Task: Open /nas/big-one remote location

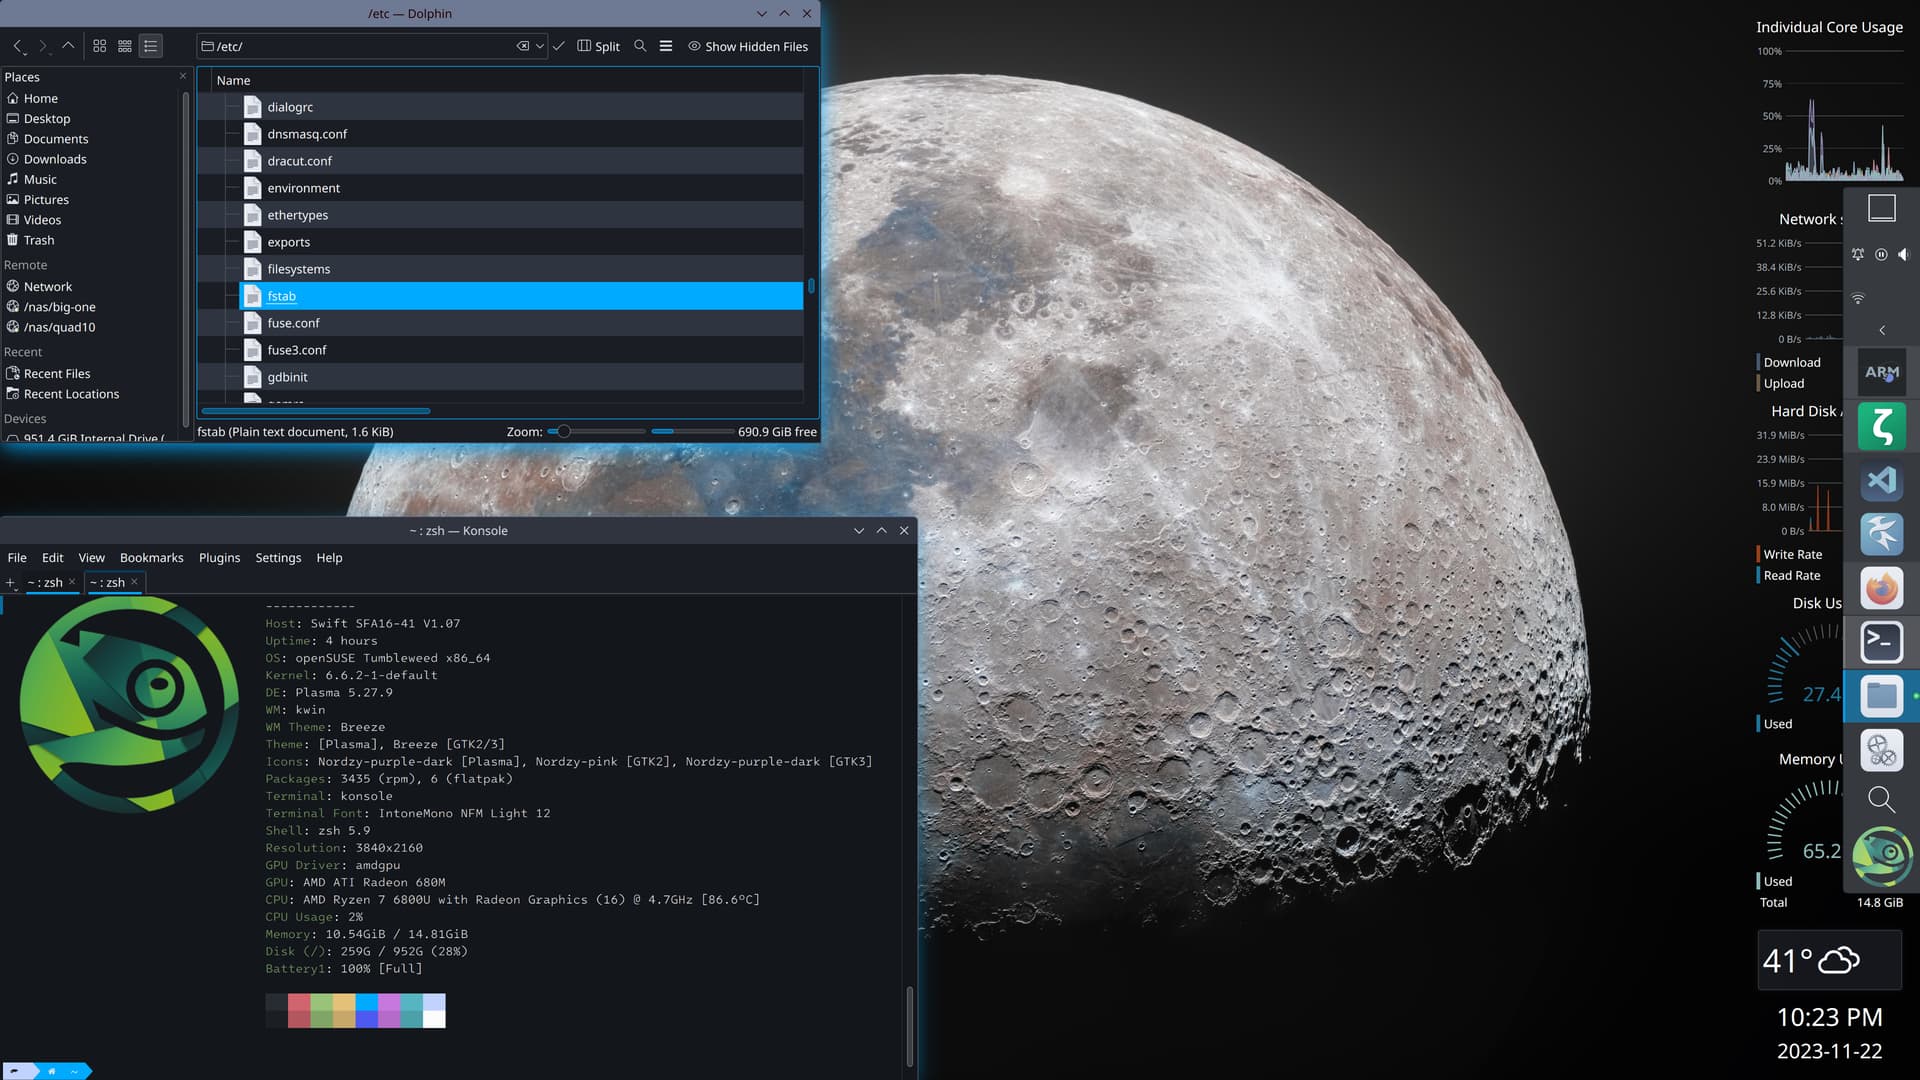Action: click(x=92, y=307)
